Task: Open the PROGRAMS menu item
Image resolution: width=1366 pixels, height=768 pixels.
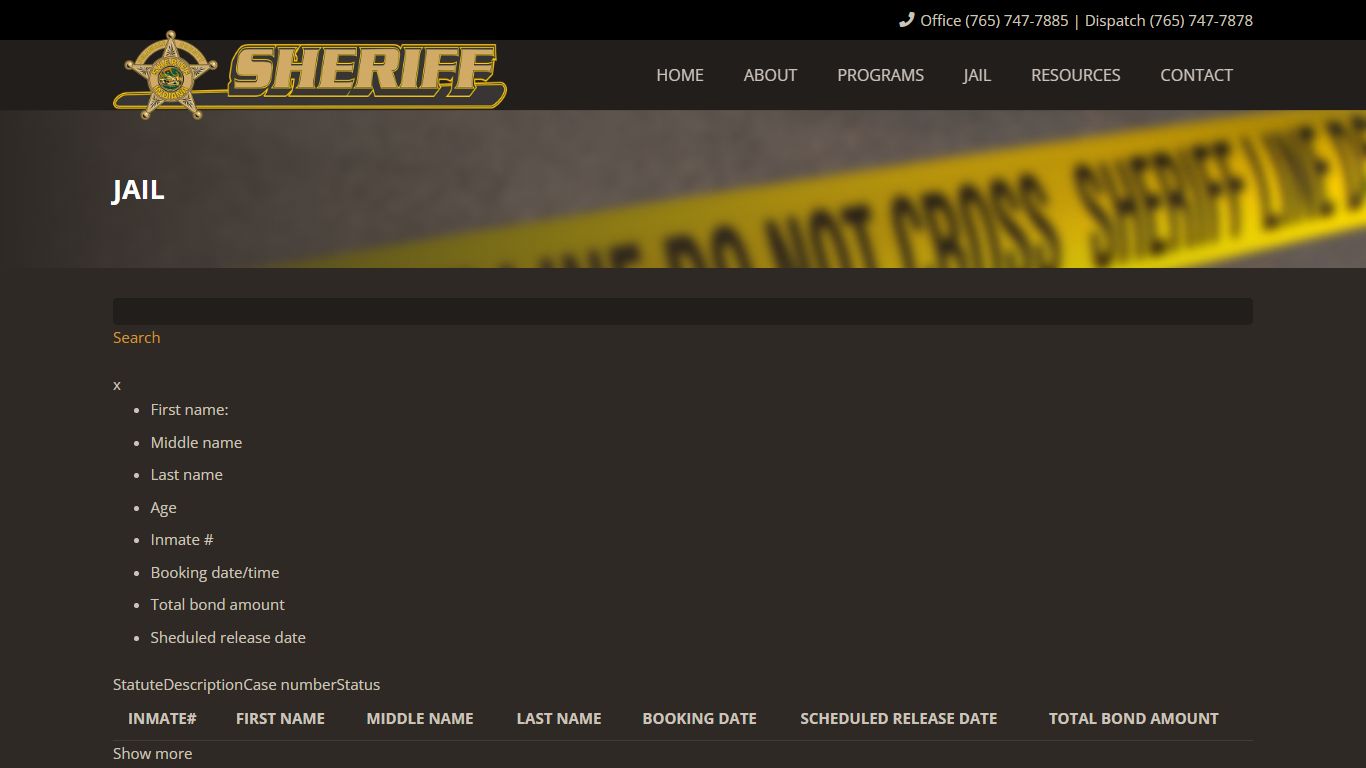Action: (x=880, y=75)
